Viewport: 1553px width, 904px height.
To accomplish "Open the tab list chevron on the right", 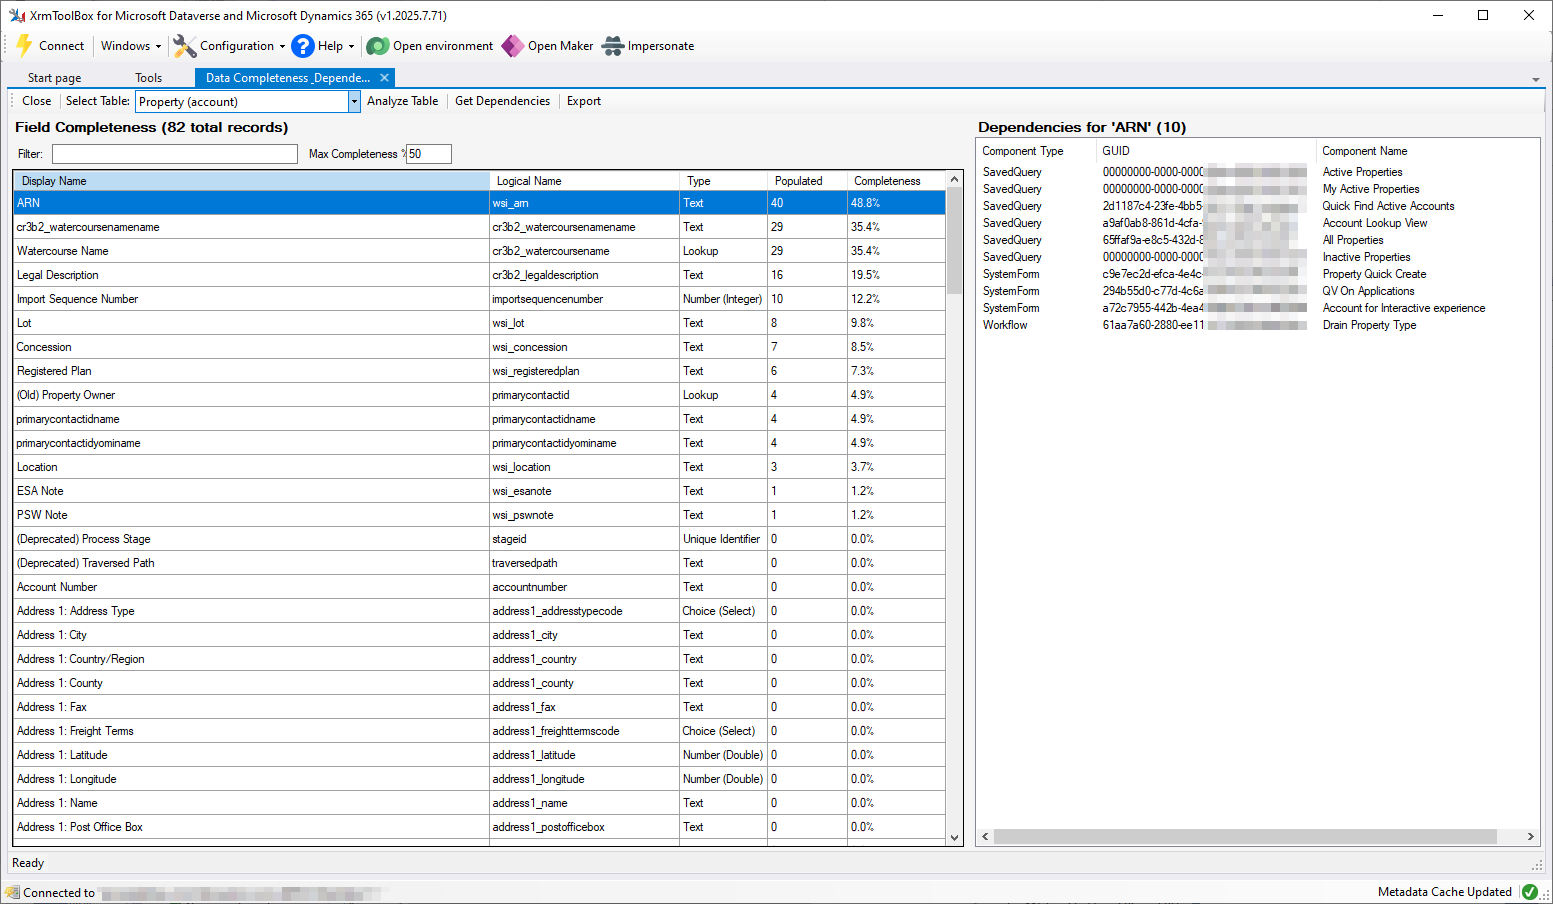I will click(1534, 77).
